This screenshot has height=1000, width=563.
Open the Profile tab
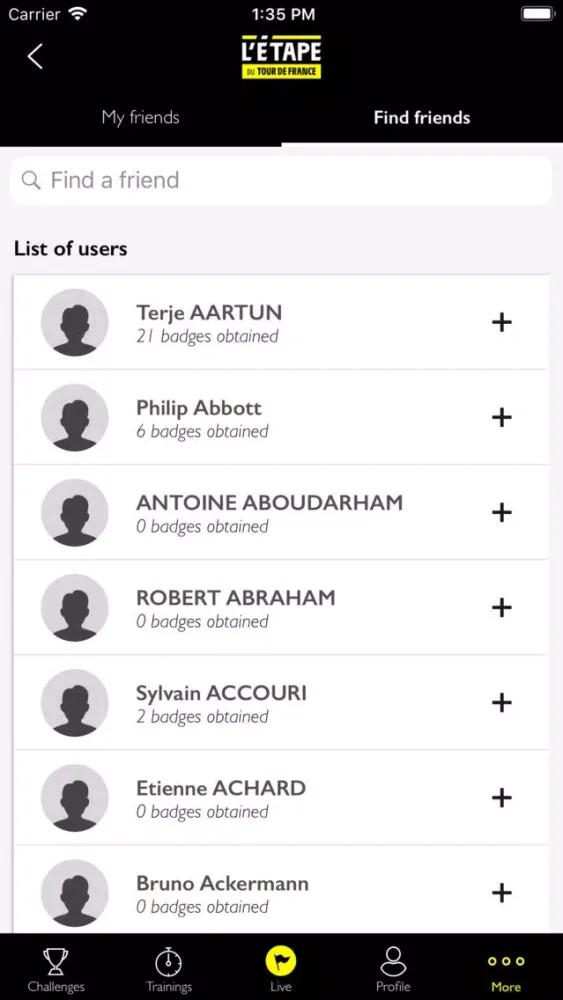[393, 969]
